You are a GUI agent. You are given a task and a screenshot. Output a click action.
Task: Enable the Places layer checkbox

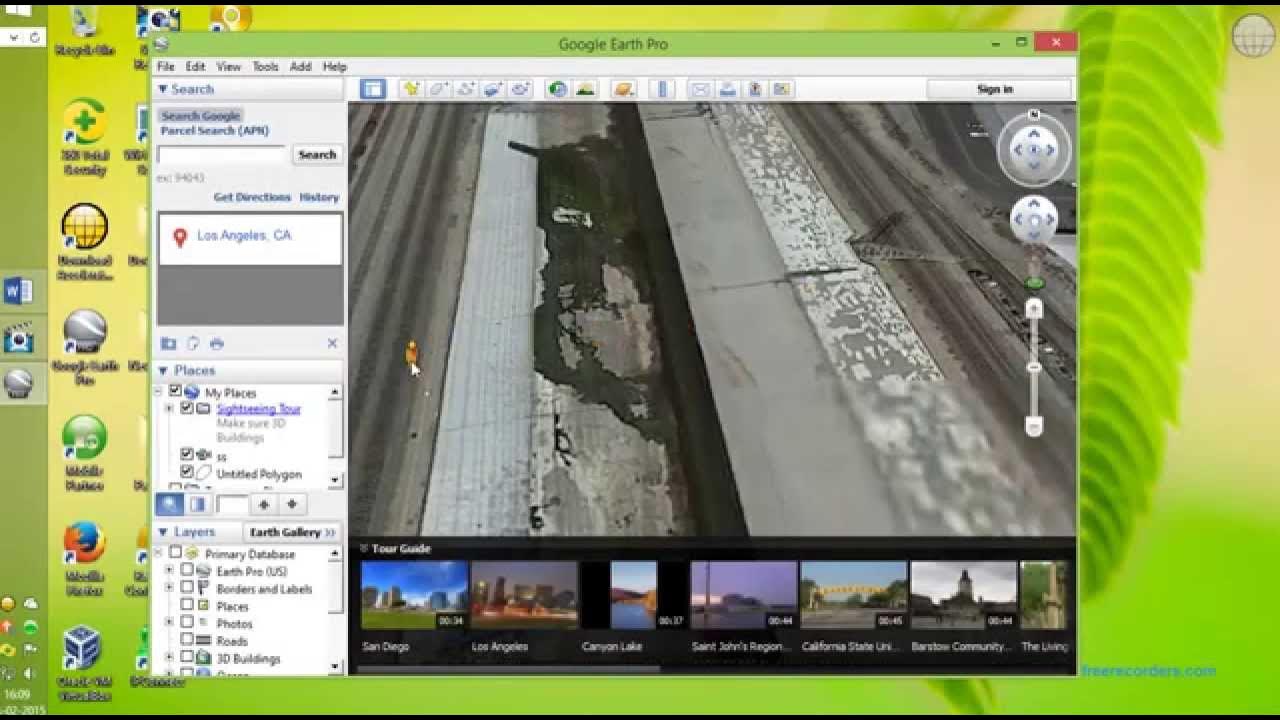186,605
